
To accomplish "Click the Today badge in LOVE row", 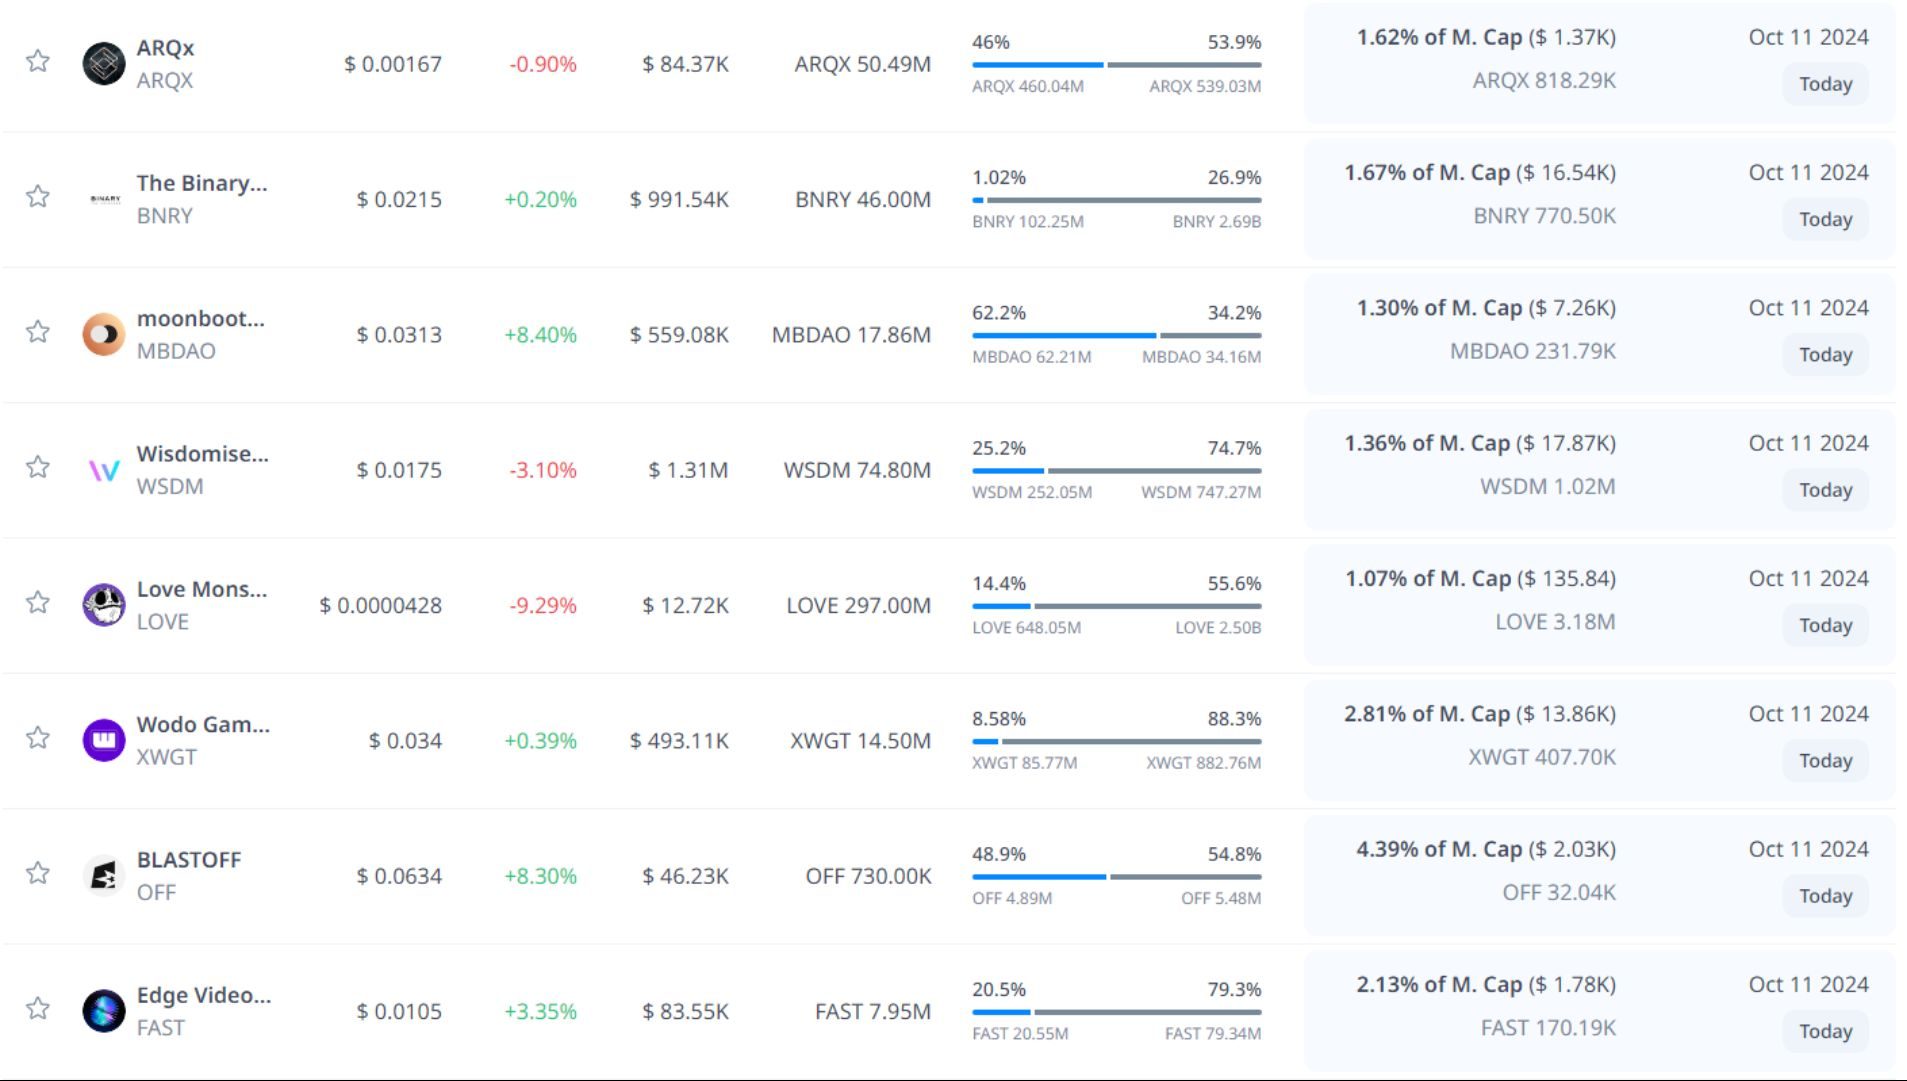I will [x=1825, y=625].
